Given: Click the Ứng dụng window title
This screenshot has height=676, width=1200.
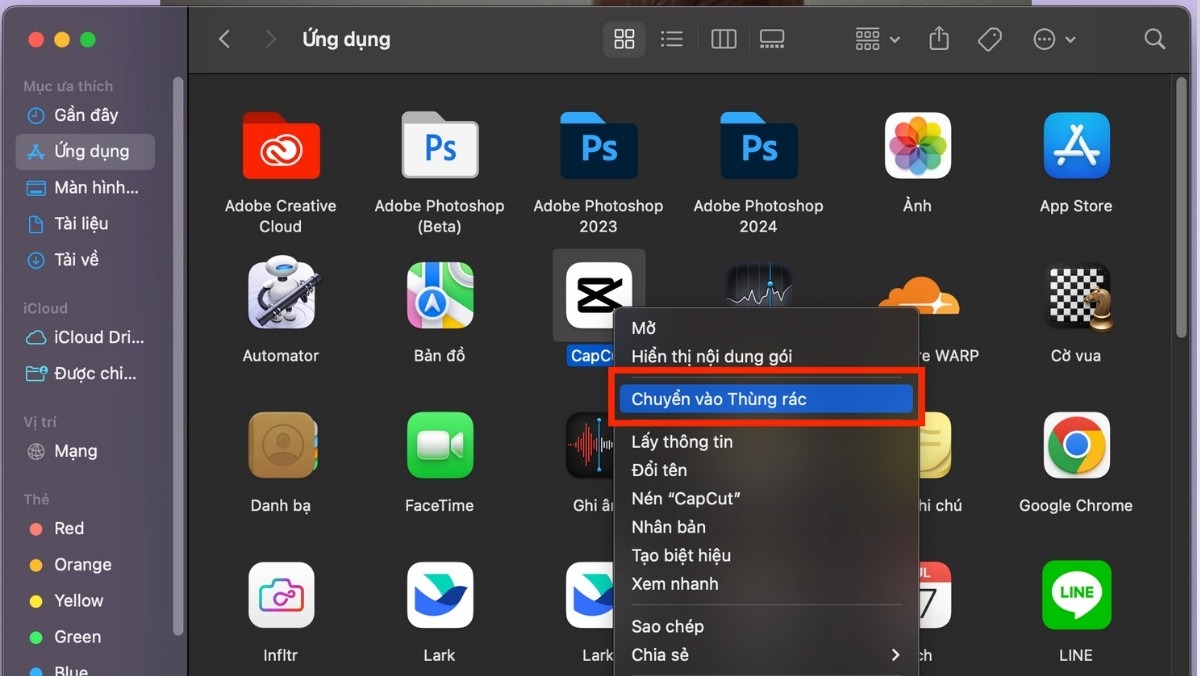Looking at the screenshot, I should [346, 39].
